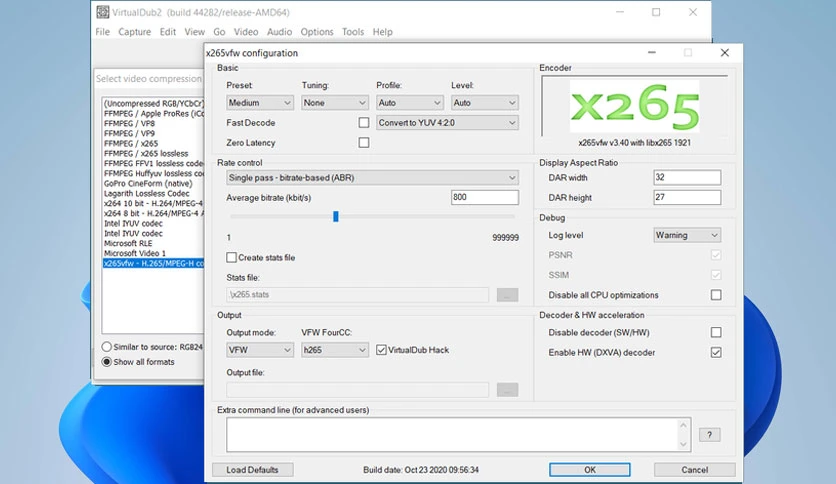836x484 pixels.
Task: Open Rate control Single pass ABR dropdown
Action: click(372, 178)
